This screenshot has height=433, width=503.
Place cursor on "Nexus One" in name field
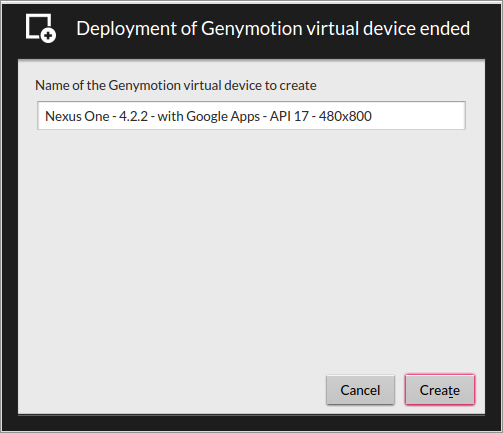click(77, 116)
